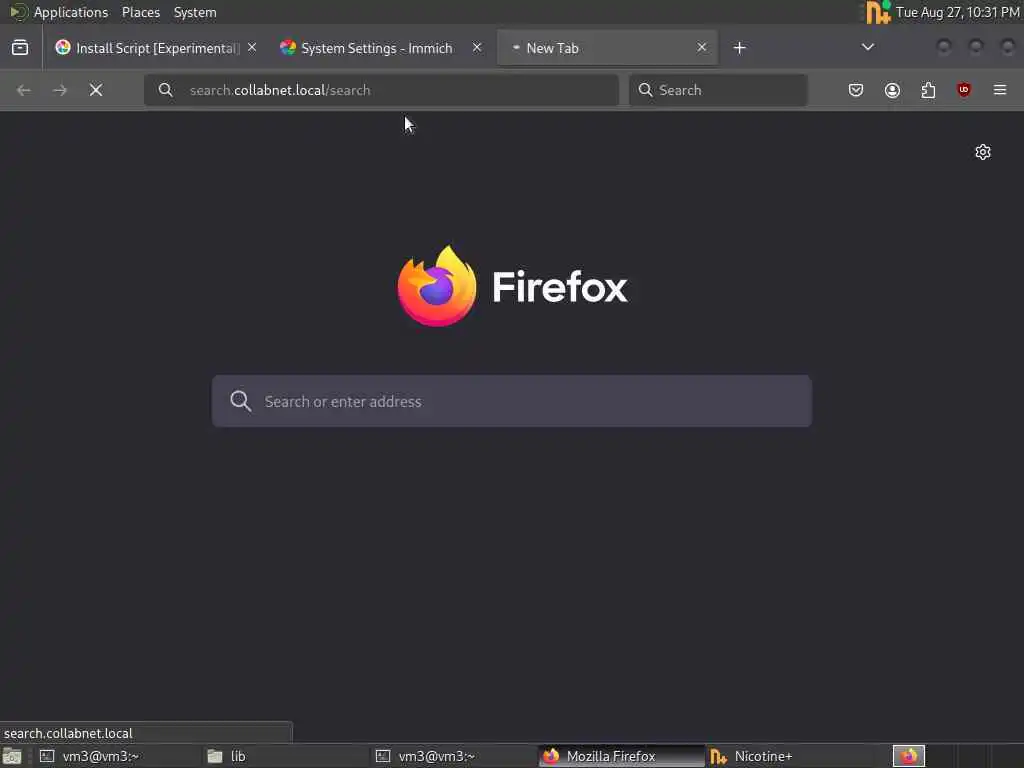Click the date and time clock
This screenshot has width=1024, height=768.
957,12
